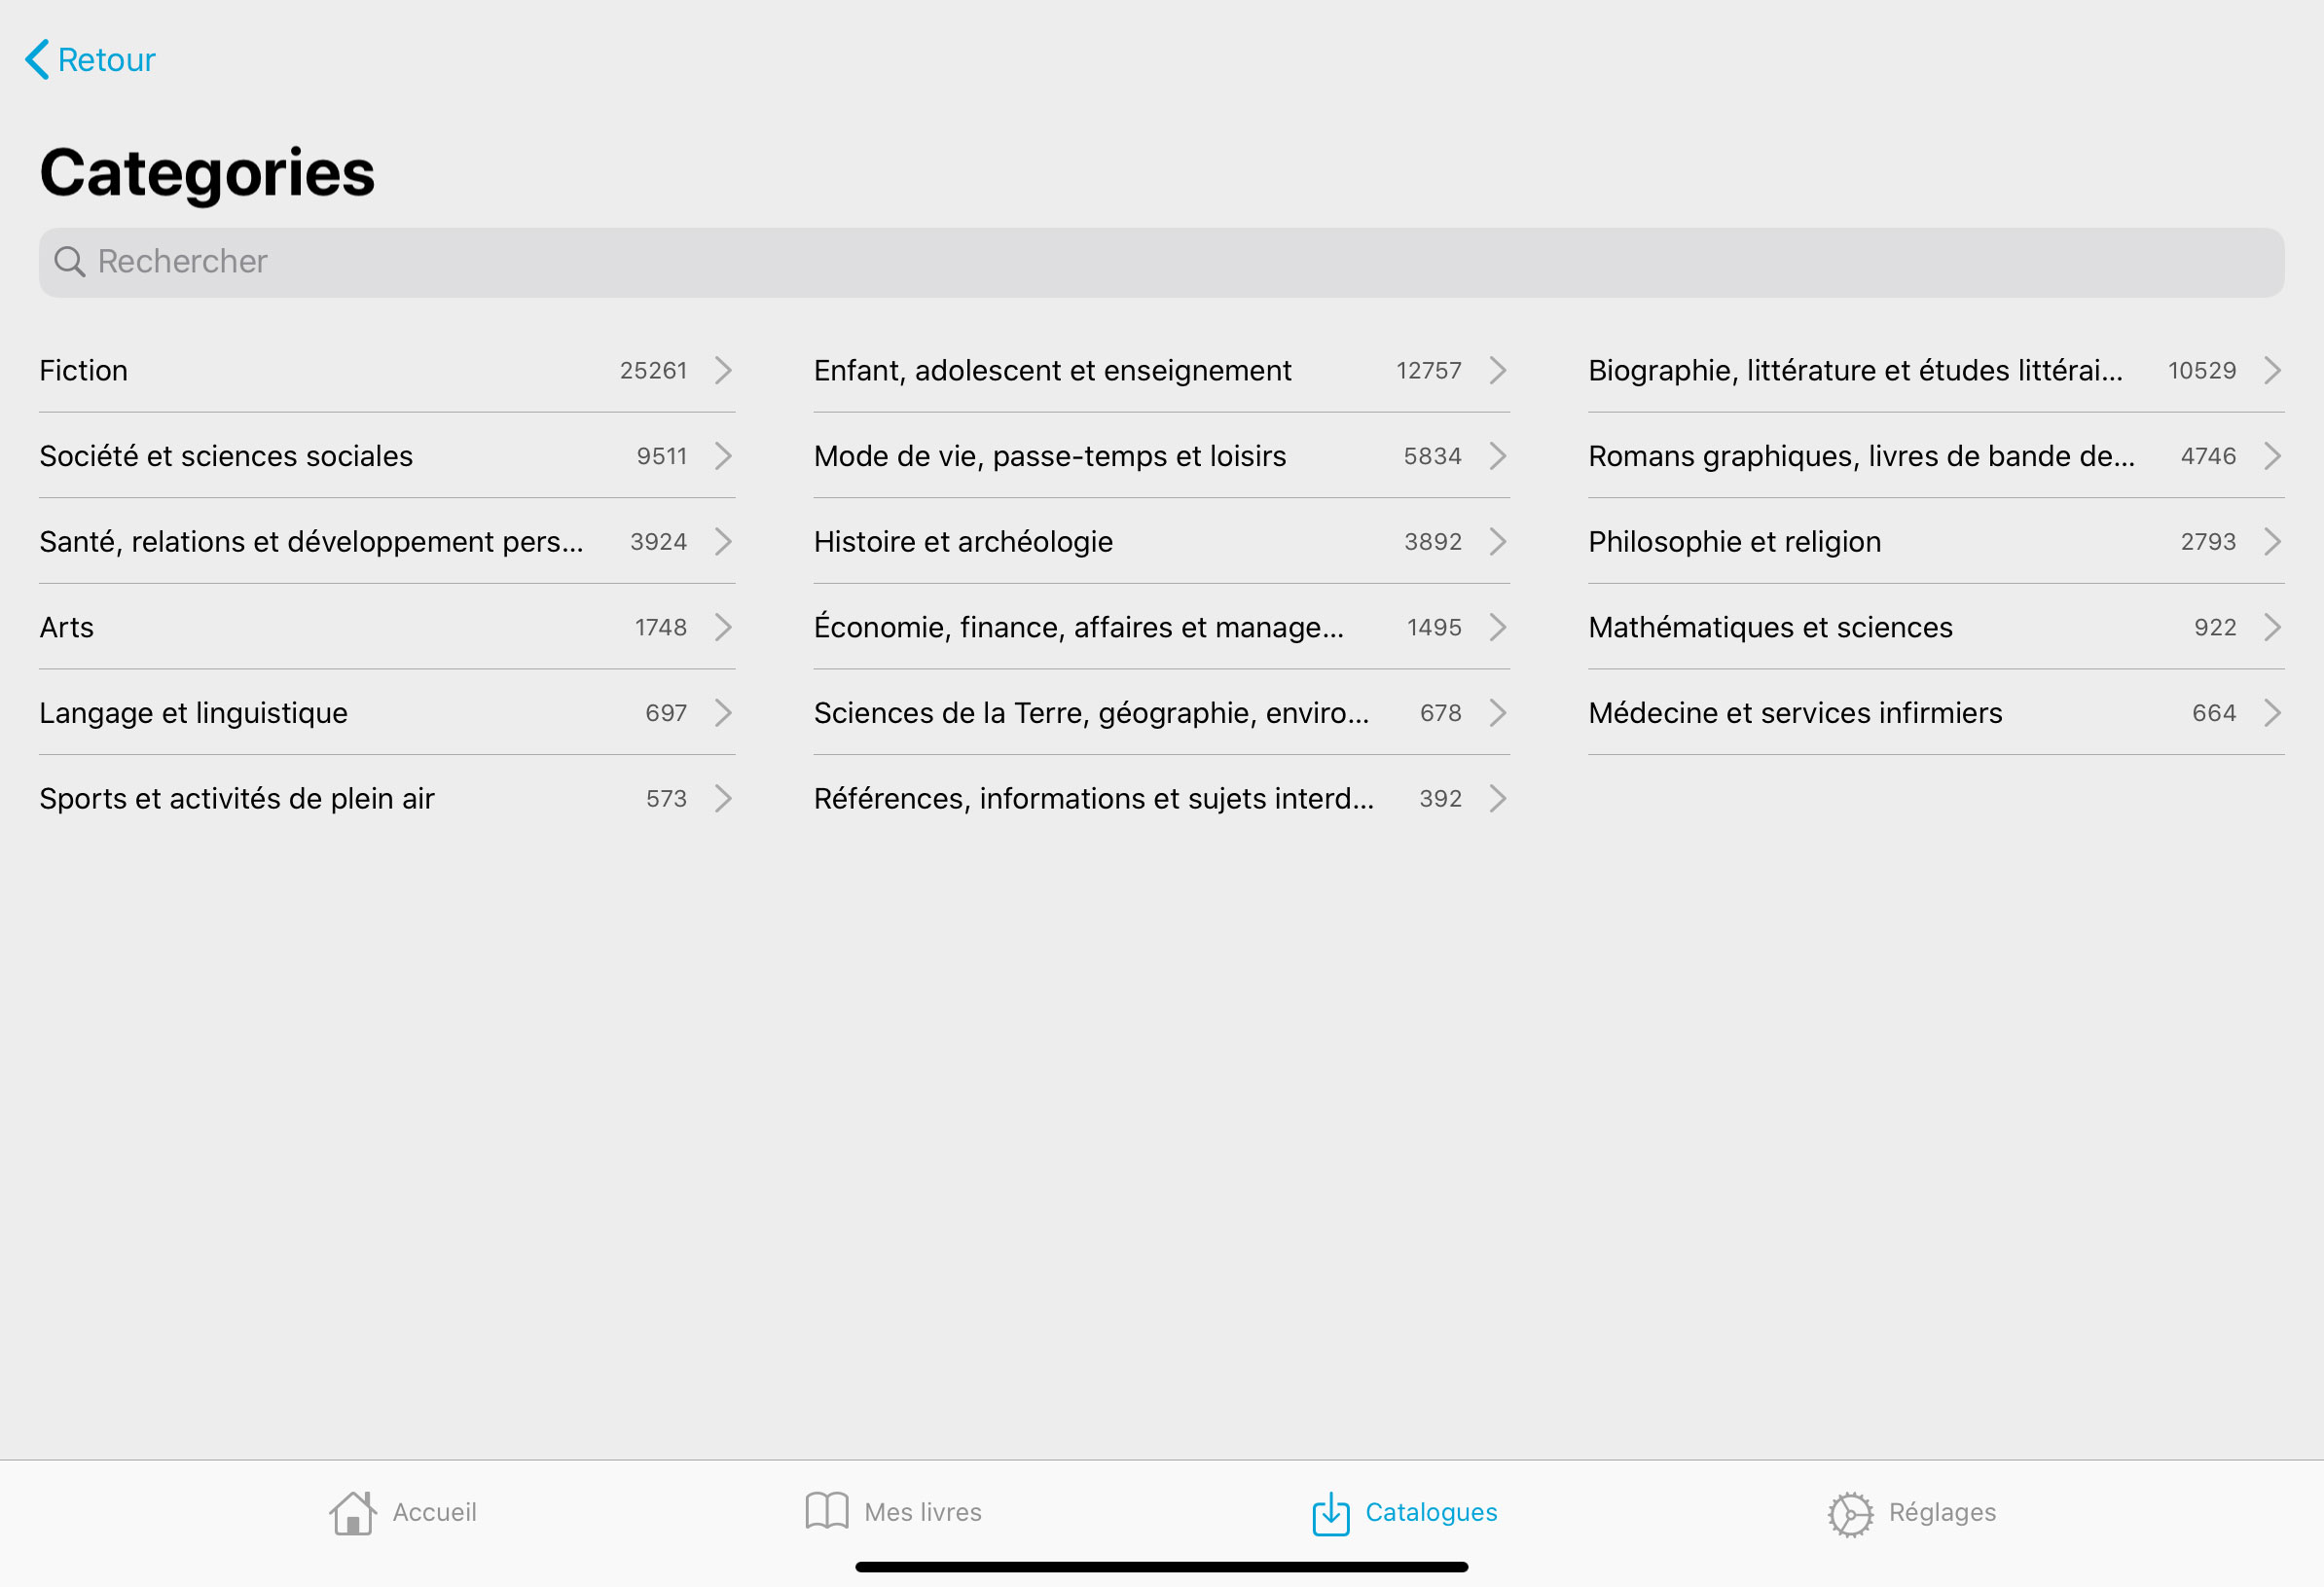Open chevron beside Histoire et archéologie
Screen dimensions: 2324x1587
pyautogui.click(x=1497, y=542)
